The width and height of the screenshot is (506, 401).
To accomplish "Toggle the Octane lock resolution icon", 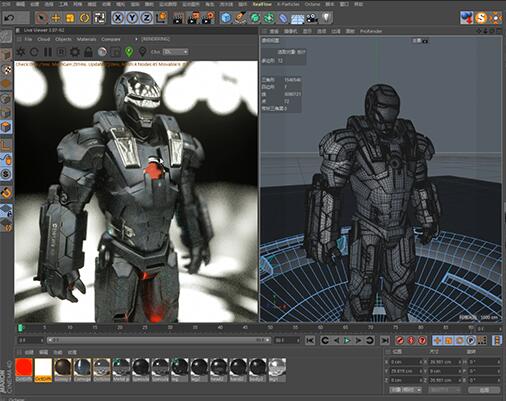I will pos(88,52).
